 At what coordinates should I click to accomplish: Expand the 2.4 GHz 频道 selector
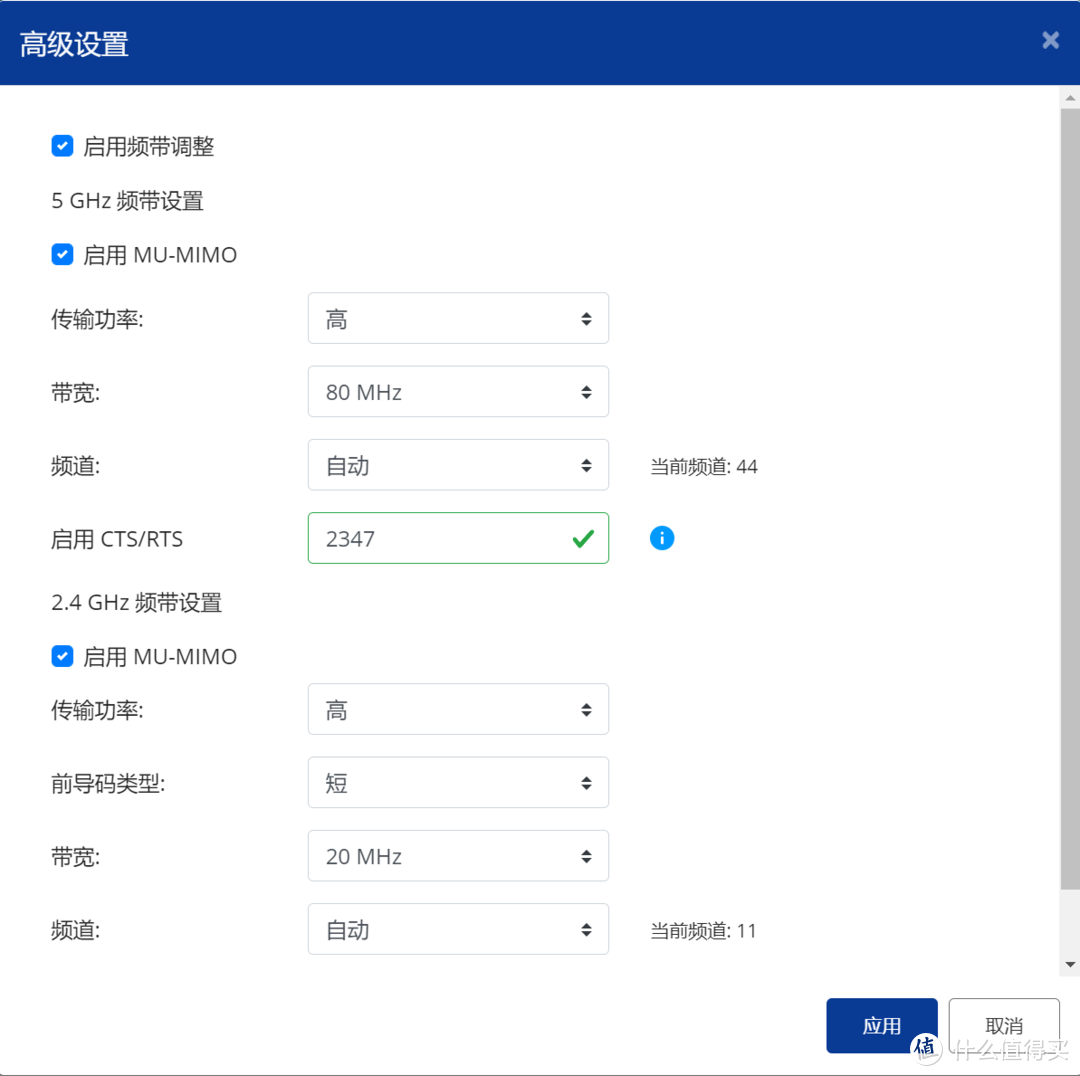pyautogui.click(x=458, y=929)
